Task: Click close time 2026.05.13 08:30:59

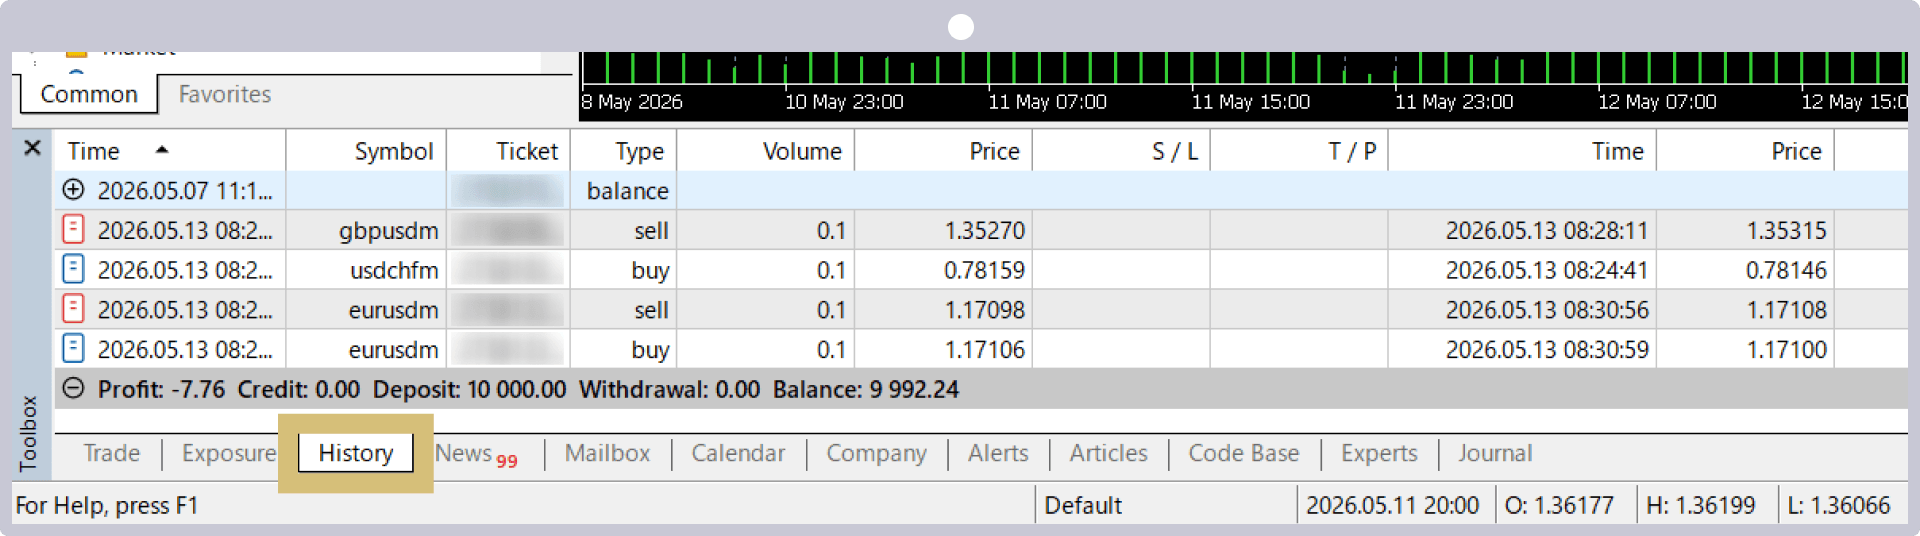Action: (1546, 350)
